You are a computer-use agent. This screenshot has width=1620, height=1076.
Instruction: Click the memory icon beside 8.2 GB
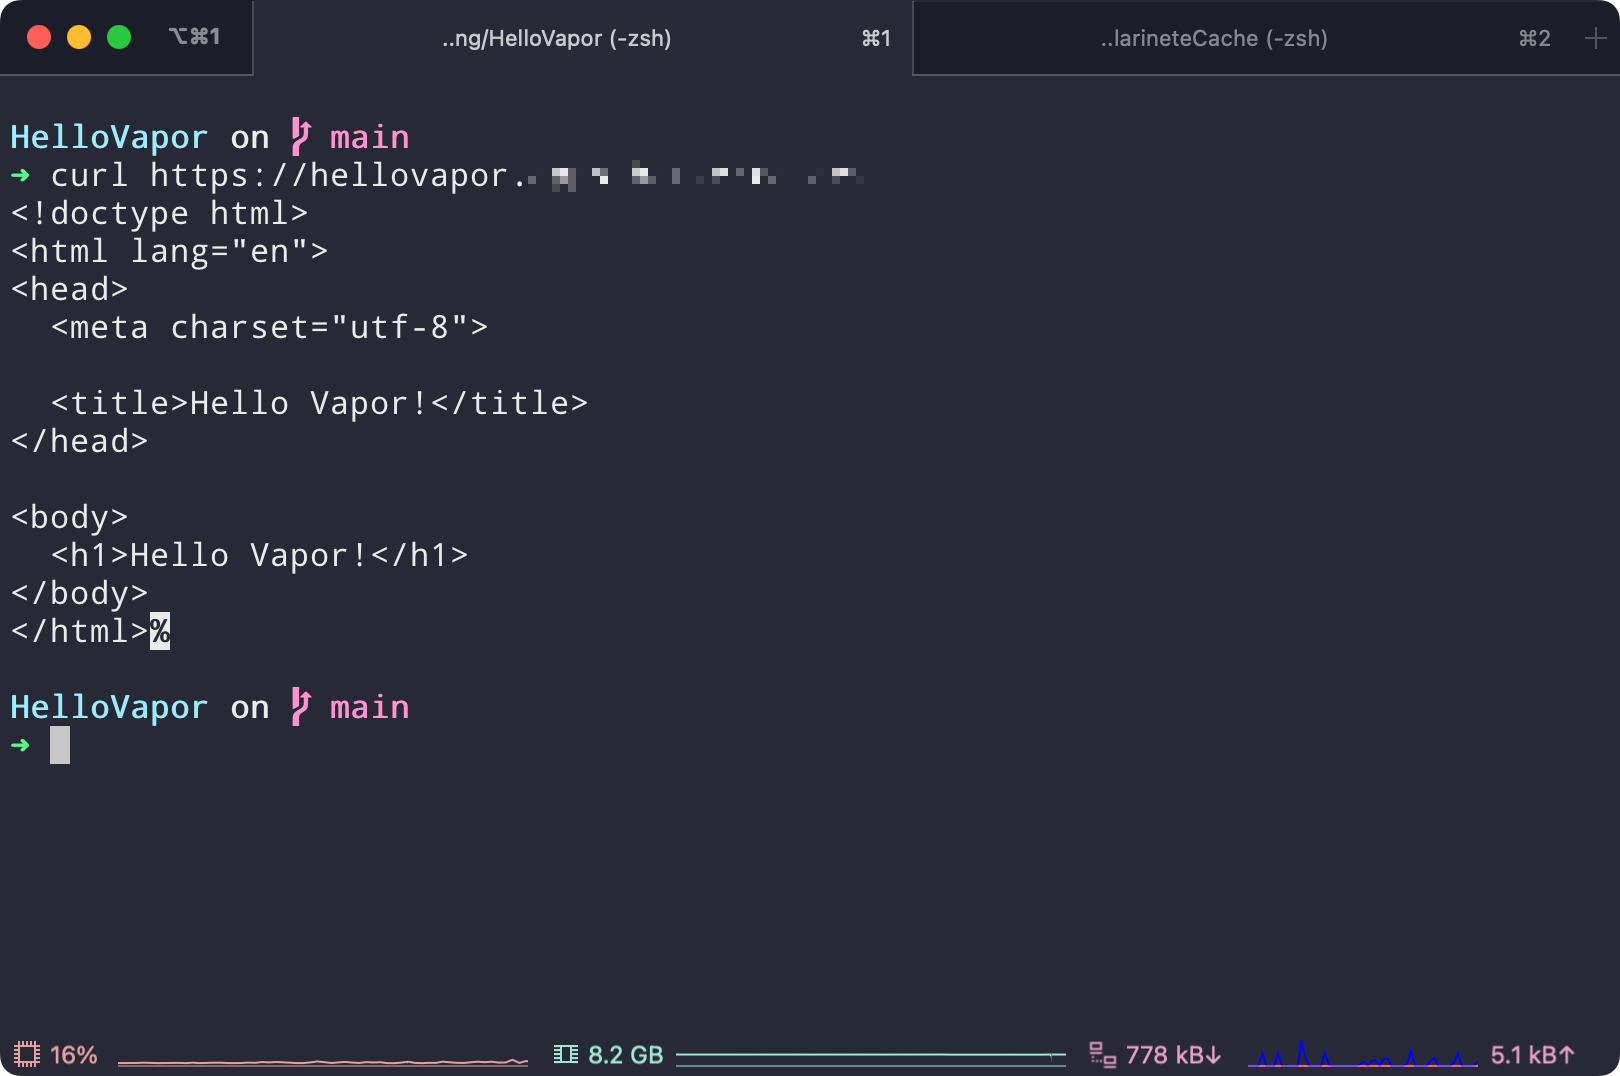pos(566,1054)
